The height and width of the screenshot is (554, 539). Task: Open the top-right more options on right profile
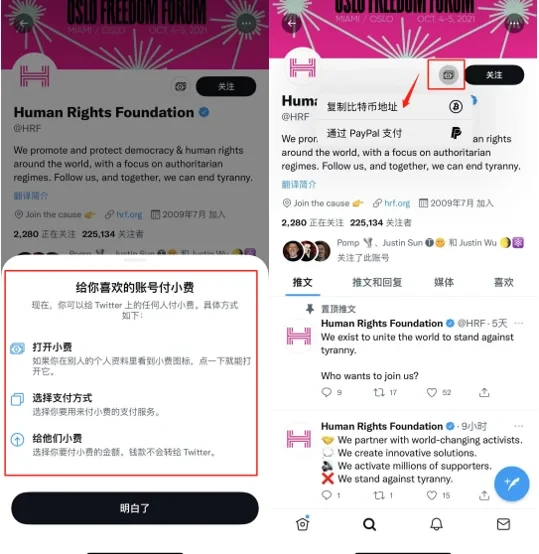click(514, 24)
